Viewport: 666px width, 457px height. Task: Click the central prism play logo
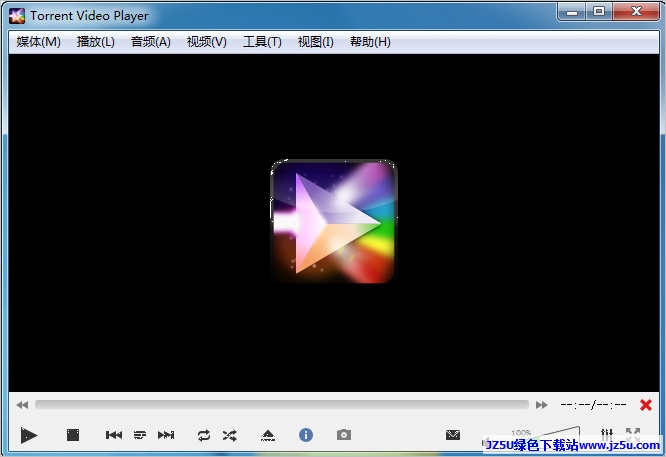333,221
